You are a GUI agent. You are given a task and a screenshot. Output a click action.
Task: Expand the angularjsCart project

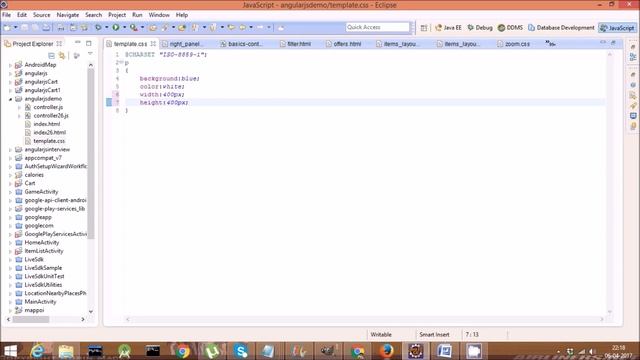point(10,82)
